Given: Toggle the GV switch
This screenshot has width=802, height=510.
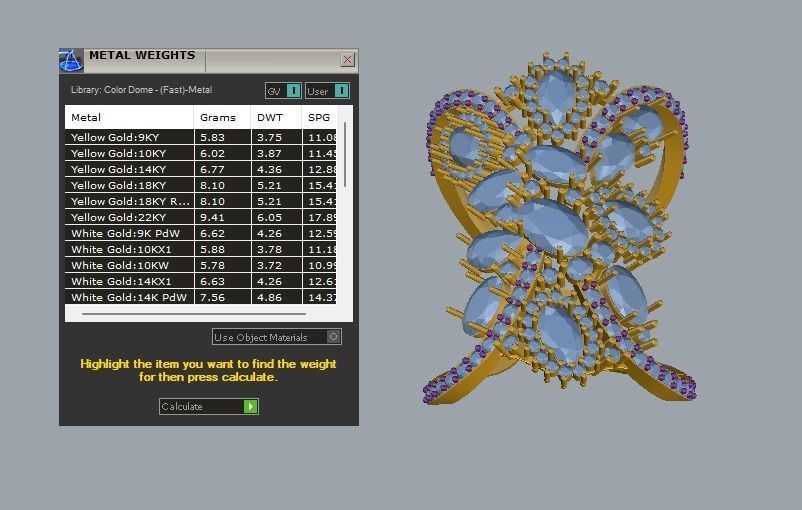Looking at the screenshot, I should tap(283, 91).
